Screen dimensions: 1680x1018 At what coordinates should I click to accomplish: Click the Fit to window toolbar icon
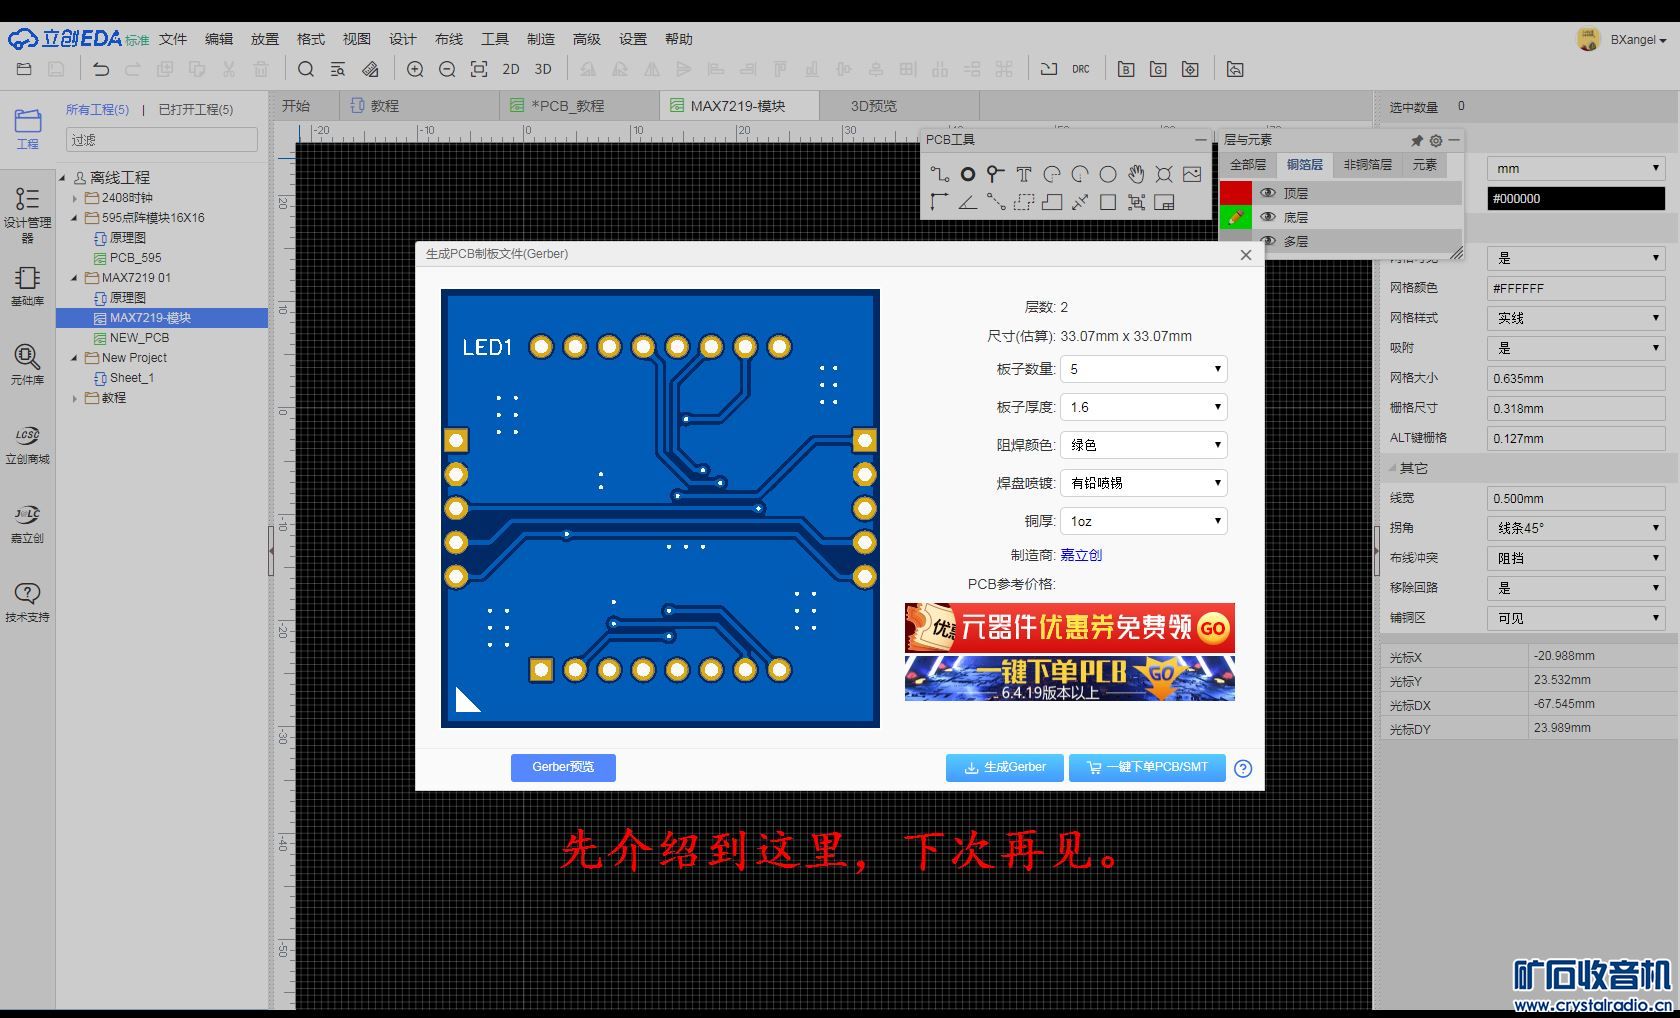tap(479, 69)
